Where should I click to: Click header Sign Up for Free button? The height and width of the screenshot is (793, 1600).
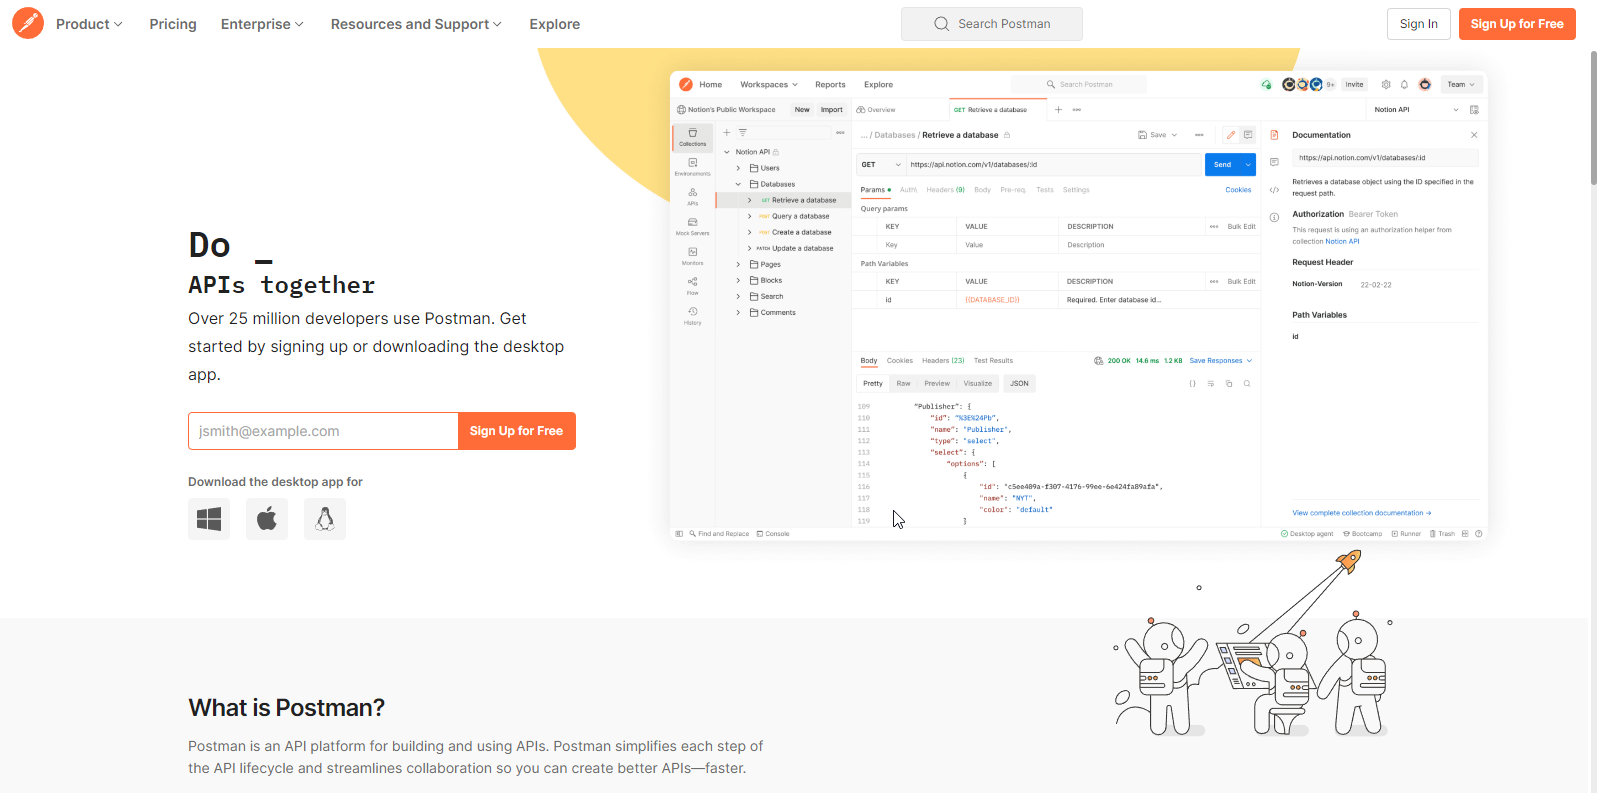[x=1517, y=24]
